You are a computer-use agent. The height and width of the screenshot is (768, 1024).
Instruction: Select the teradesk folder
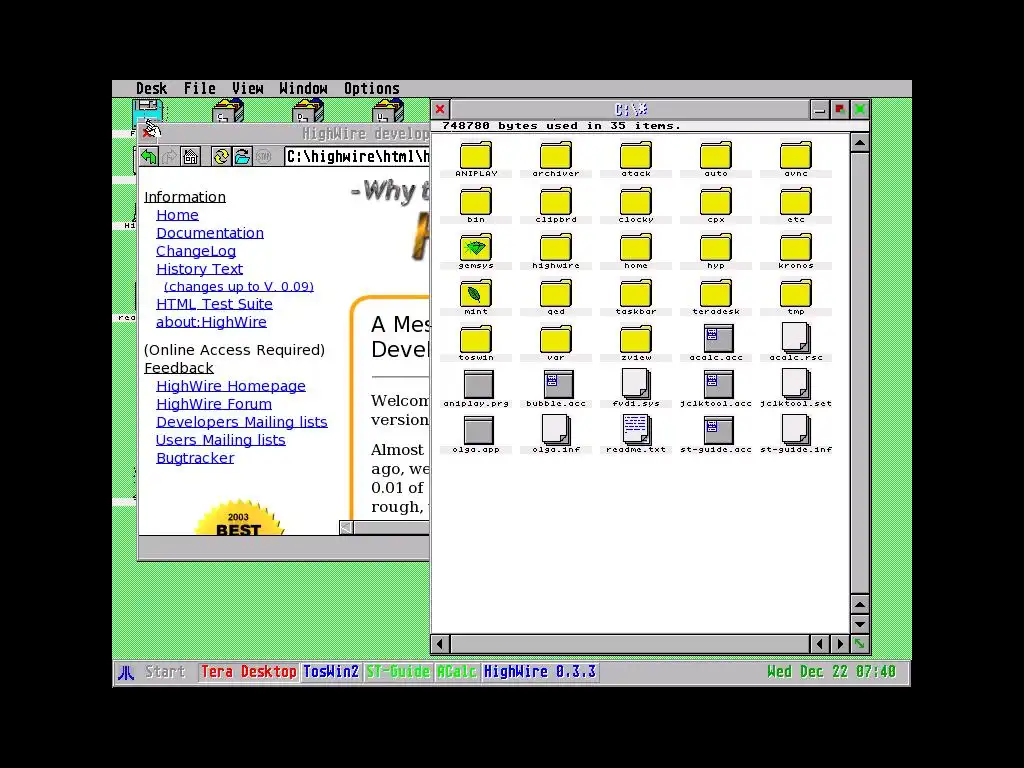tap(716, 297)
